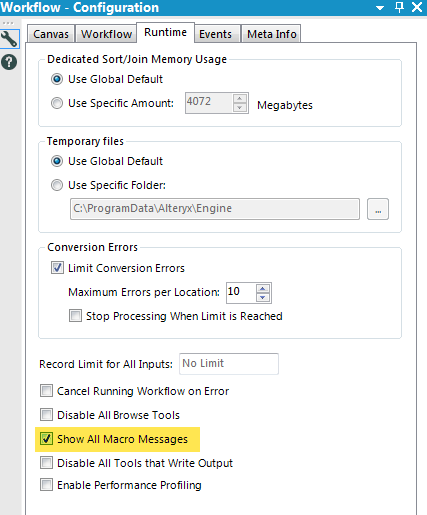Select Use Specific Amount radio button

[57, 103]
